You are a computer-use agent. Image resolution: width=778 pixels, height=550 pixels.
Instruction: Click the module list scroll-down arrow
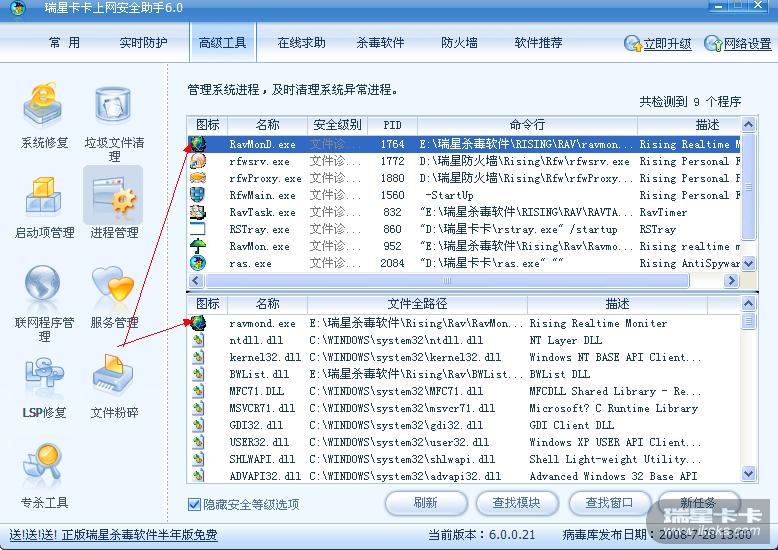tap(748, 474)
